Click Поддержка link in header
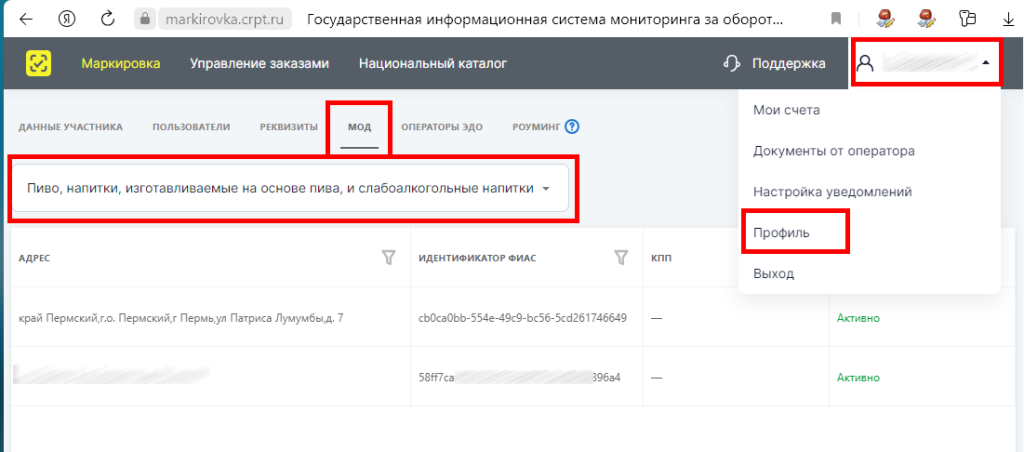1024x452 pixels. click(x=789, y=63)
